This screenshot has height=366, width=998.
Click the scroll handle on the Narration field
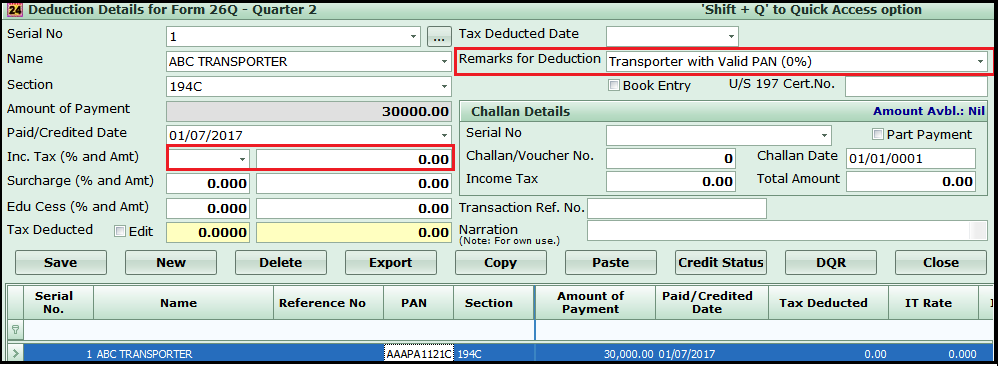(x=978, y=230)
